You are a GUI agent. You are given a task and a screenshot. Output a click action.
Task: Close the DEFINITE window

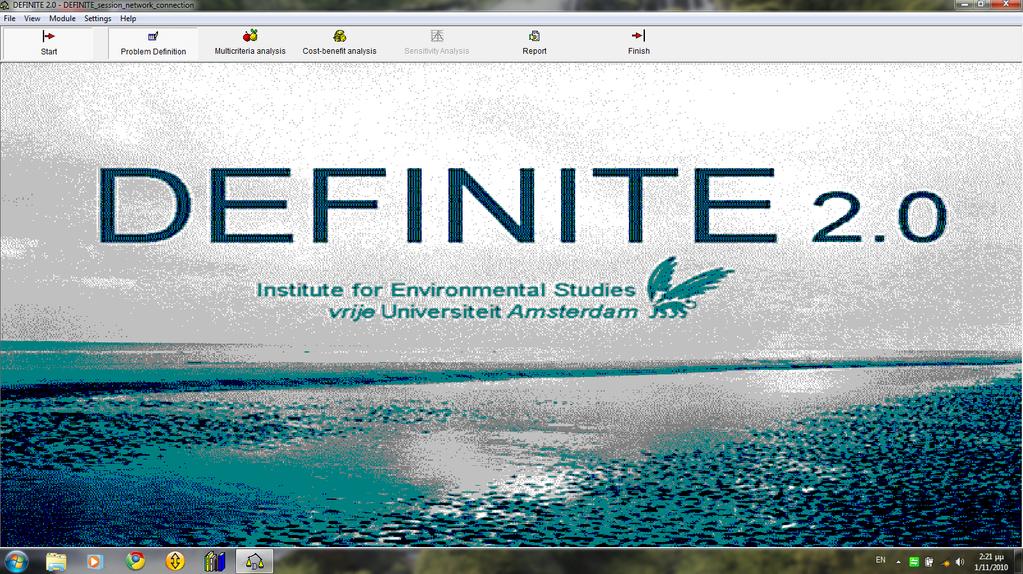pyautogui.click(x=1005, y=4)
